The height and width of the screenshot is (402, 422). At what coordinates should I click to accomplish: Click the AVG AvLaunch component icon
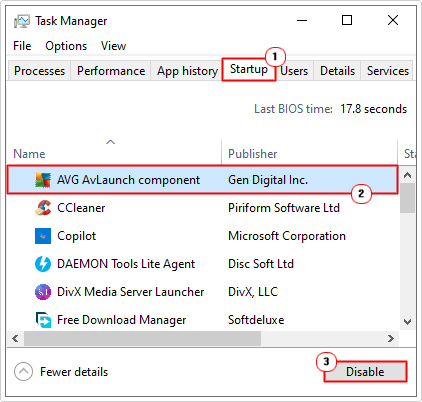[x=43, y=180]
